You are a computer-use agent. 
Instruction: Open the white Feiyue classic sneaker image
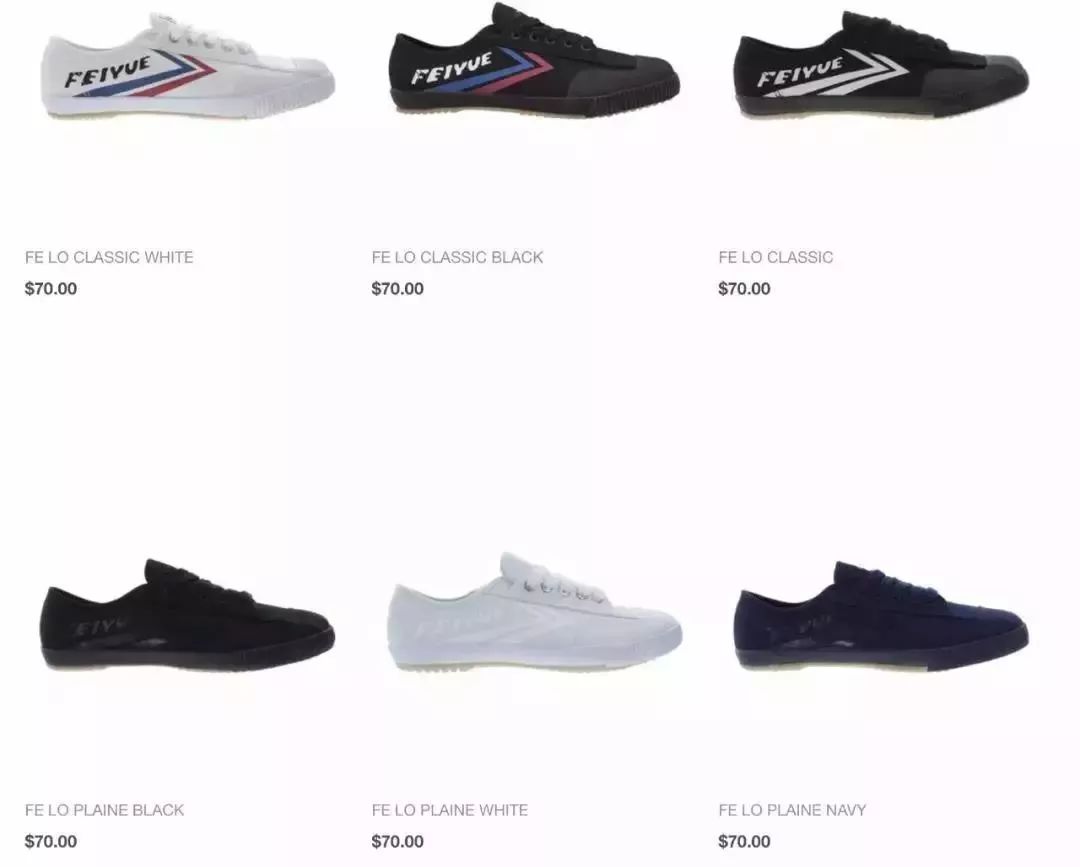(x=187, y=66)
